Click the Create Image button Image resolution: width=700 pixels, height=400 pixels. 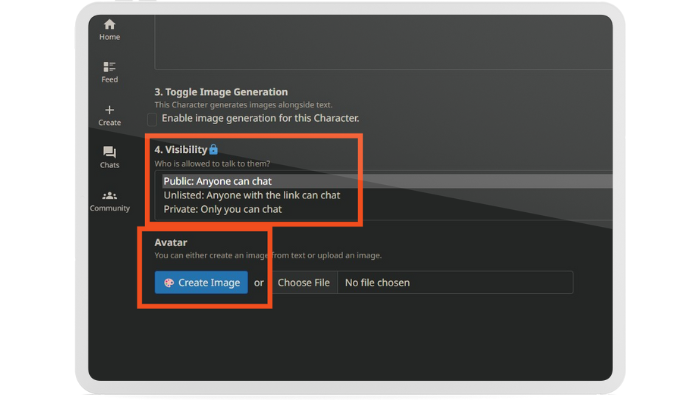pyautogui.click(x=201, y=283)
